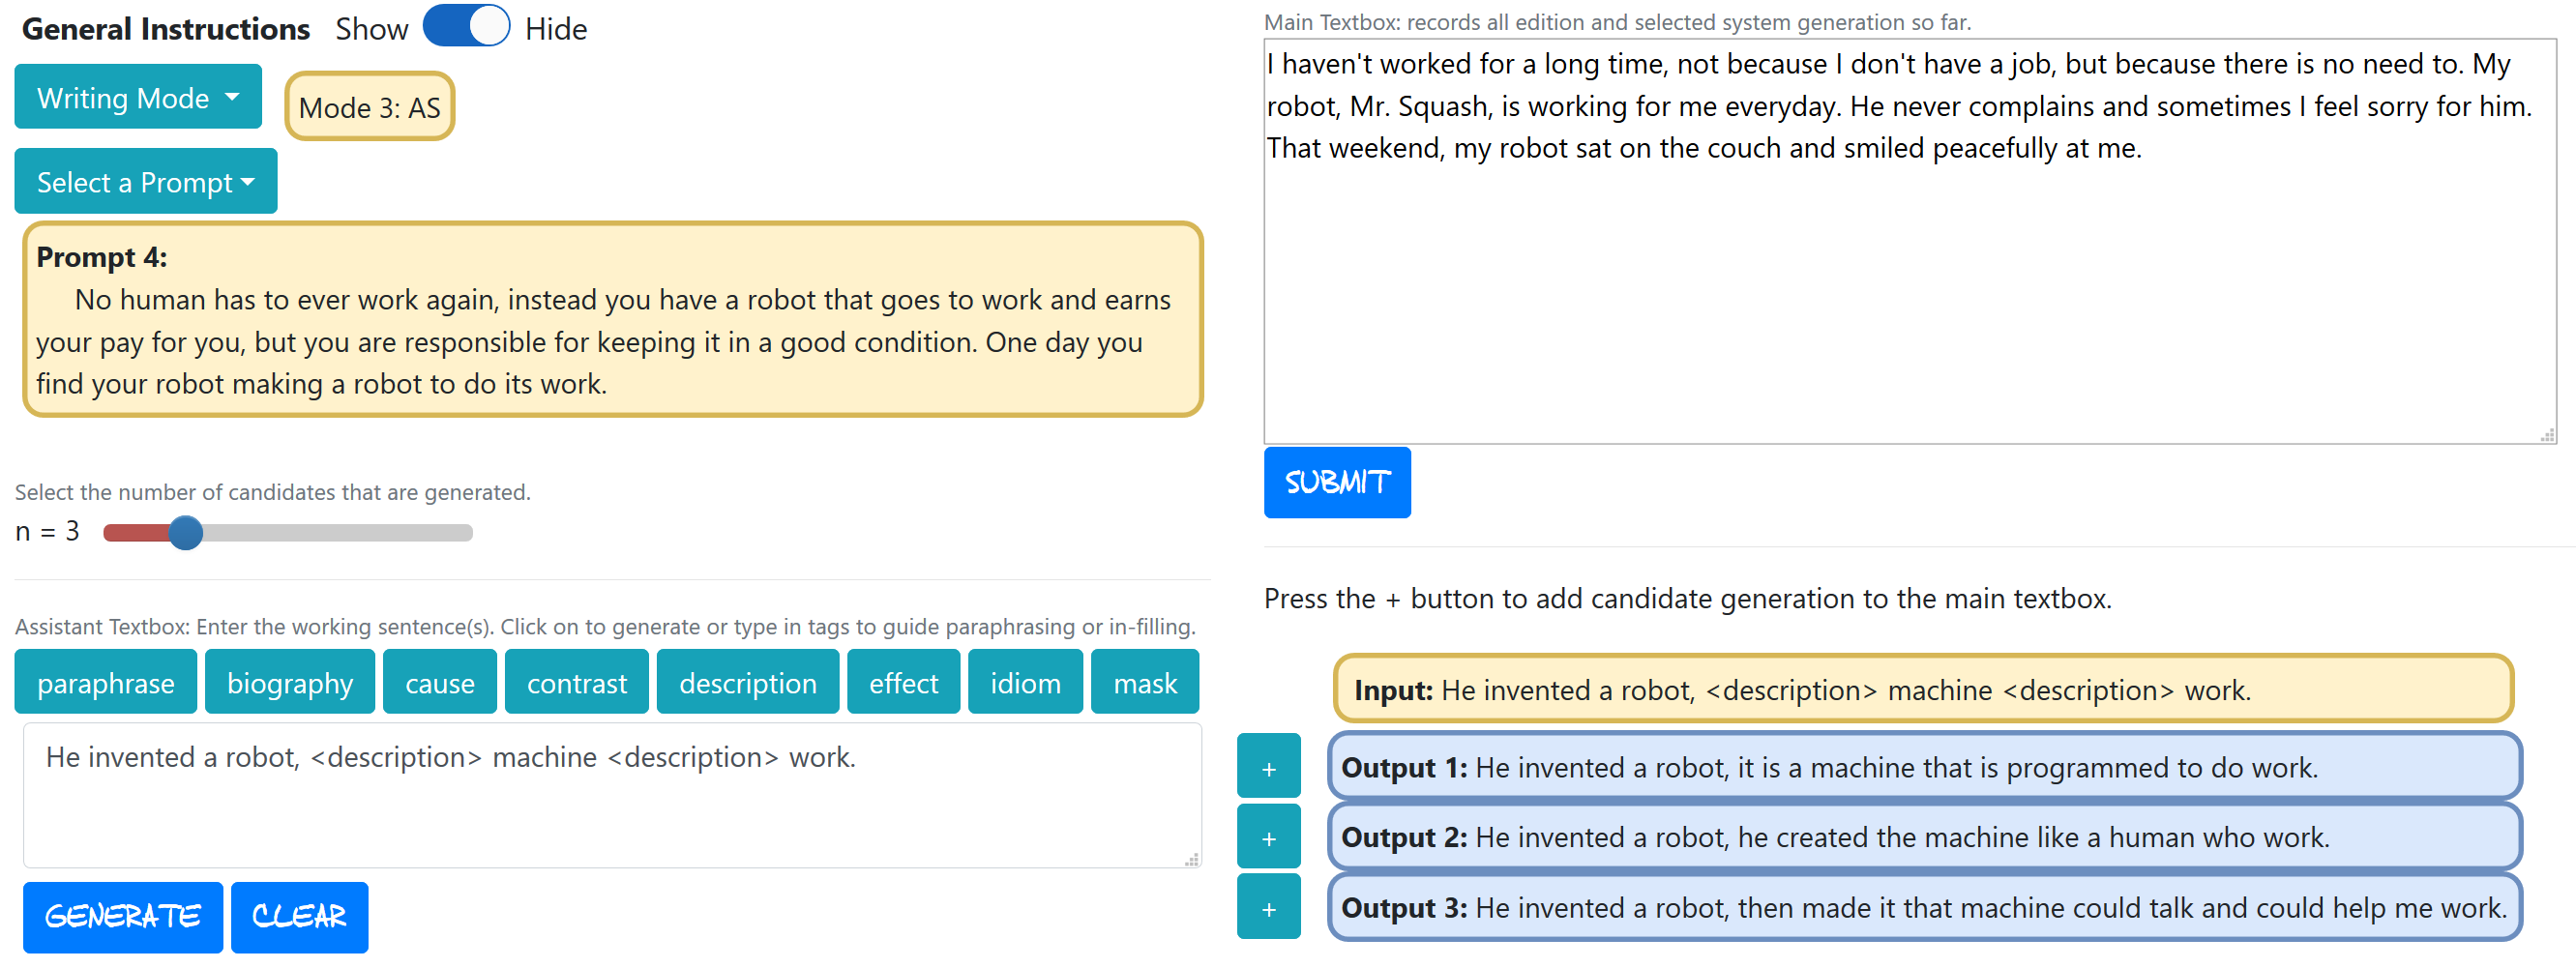Open the Writing Mode dropdown
This screenshot has height=968, width=2576.
[x=138, y=97]
